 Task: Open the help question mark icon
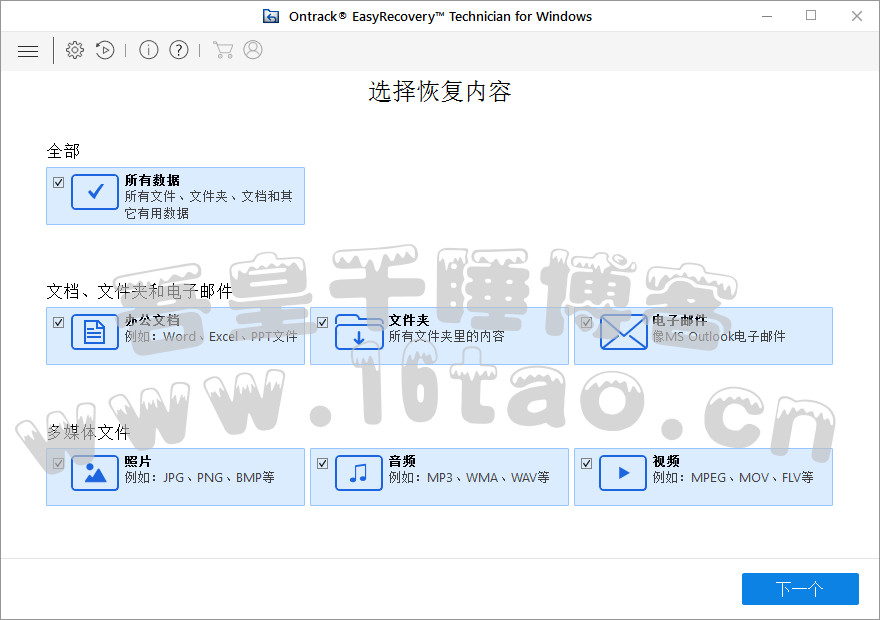click(179, 50)
